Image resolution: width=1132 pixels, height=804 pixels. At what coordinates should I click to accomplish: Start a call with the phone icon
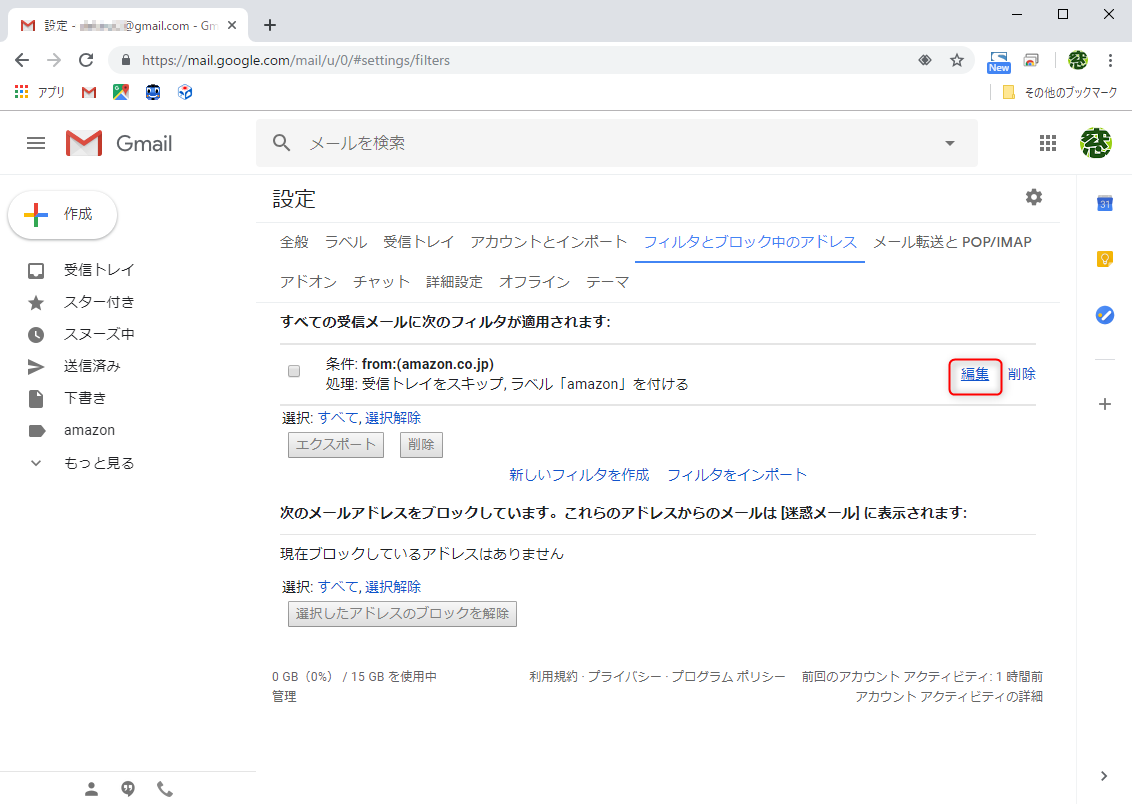(165, 788)
